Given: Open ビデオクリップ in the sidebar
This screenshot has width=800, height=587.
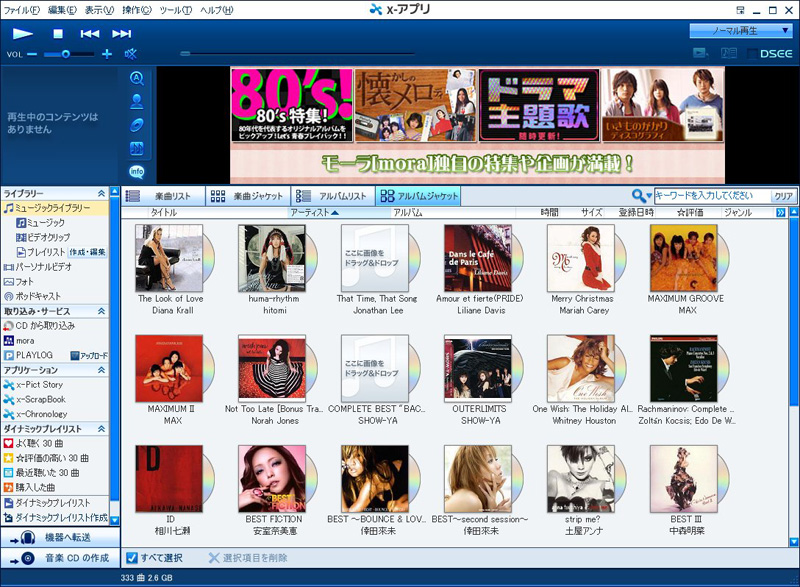Looking at the screenshot, I should 43,237.
